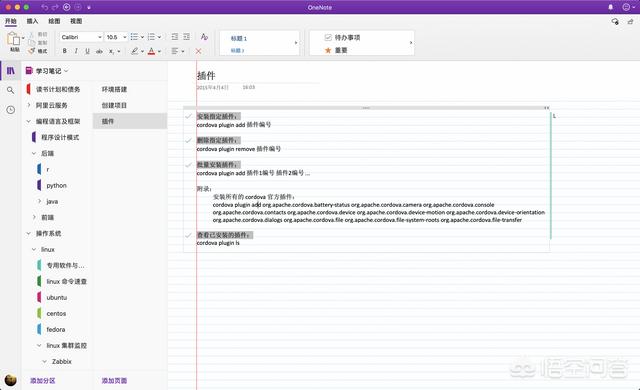Image resolution: width=640 pixels, height=390 pixels.
Task: Open the bullet style dropdown arrow
Action: [142, 37]
